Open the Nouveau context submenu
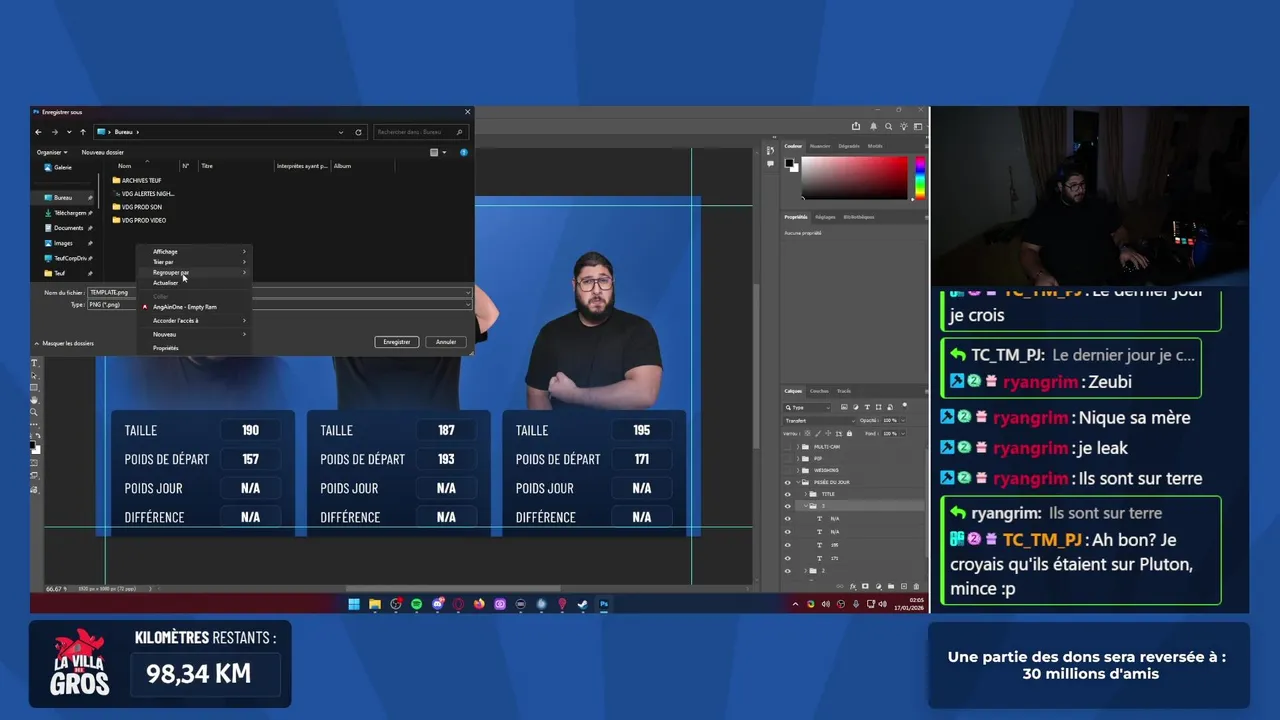The height and width of the screenshot is (720, 1280). (194, 334)
